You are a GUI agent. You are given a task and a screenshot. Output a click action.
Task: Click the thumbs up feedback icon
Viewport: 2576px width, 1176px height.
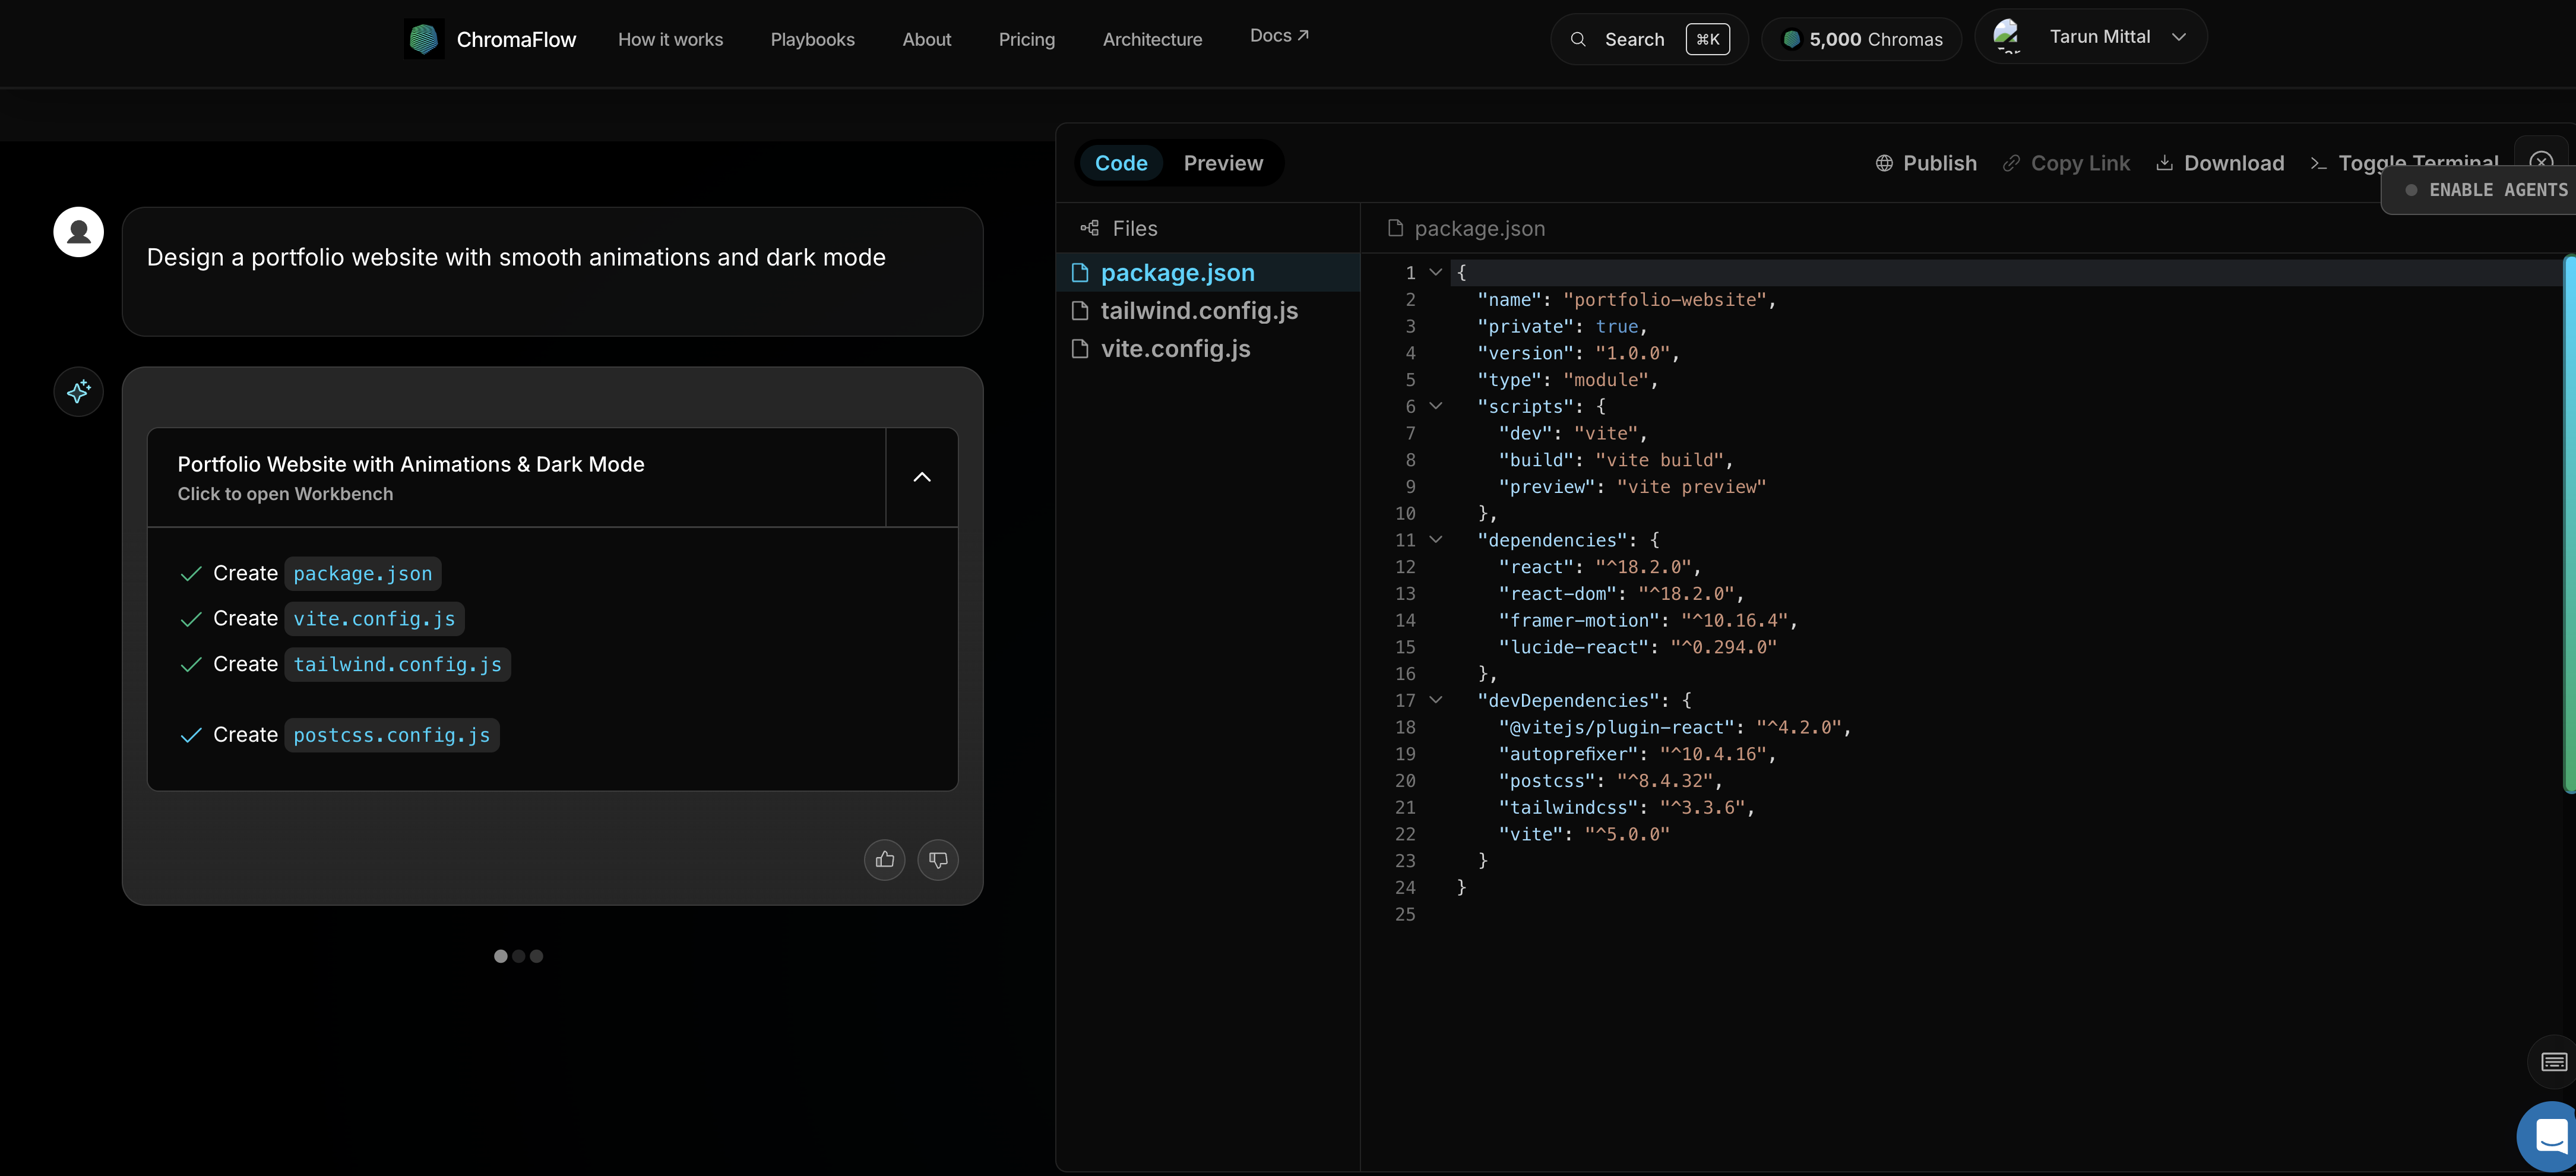[884, 860]
